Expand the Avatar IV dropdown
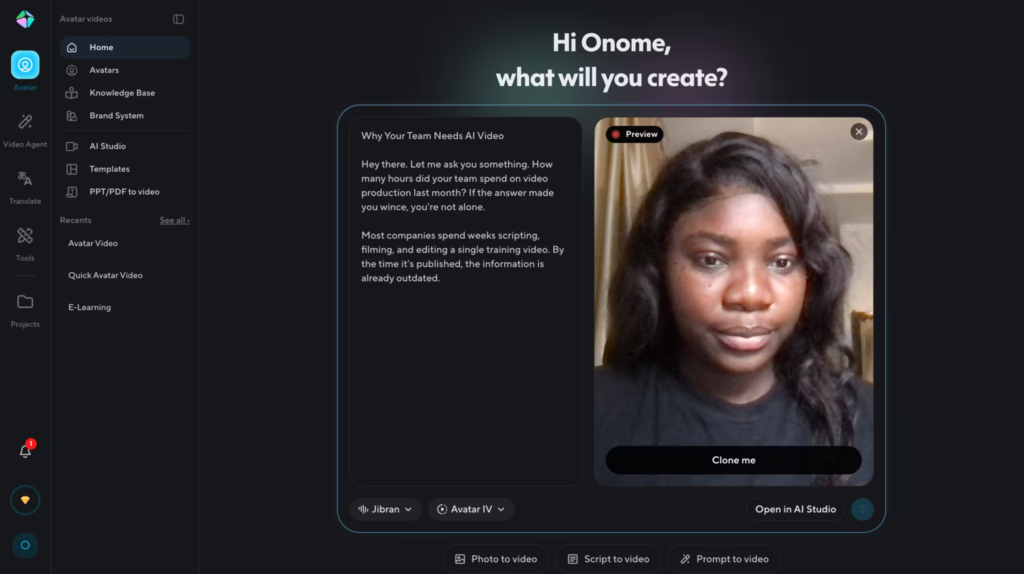The width and height of the screenshot is (1024, 574). 471,509
